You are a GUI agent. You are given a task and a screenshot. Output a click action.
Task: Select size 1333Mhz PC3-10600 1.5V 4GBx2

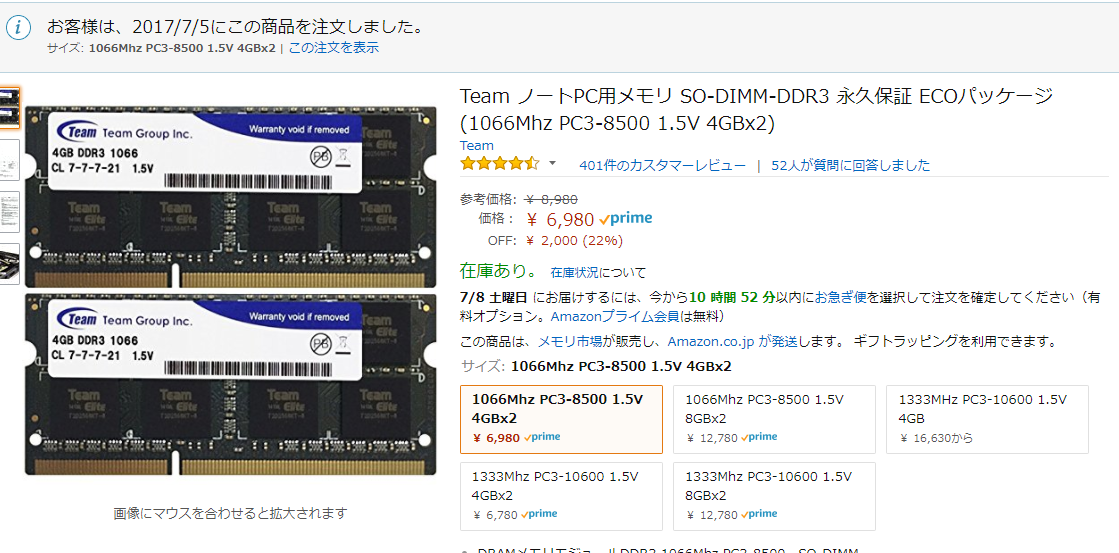pos(562,497)
